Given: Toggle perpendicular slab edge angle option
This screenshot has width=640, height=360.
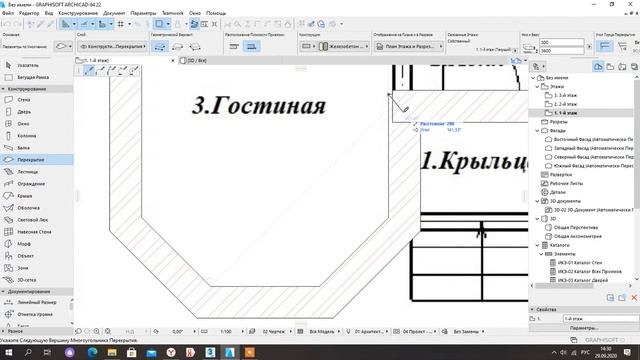Looking at the screenshot, I should [605, 47].
